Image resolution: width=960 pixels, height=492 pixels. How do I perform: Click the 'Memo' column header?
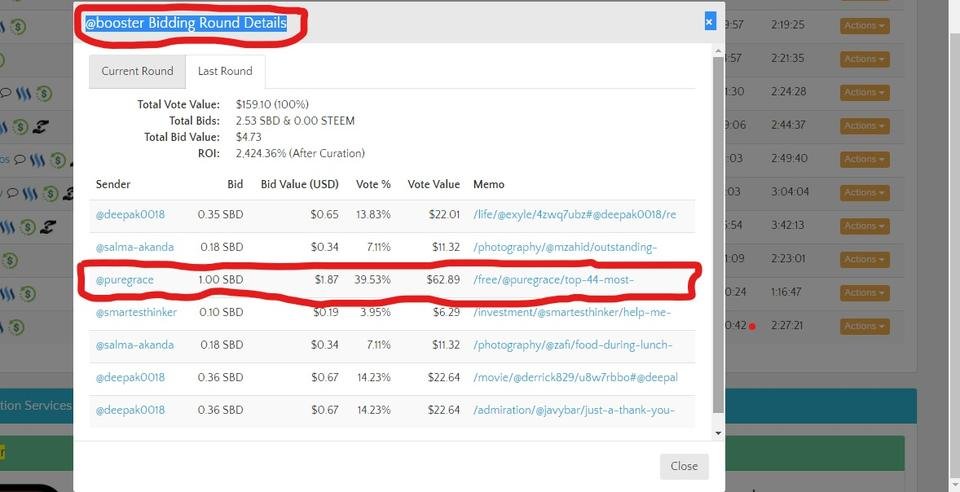point(489,184)
